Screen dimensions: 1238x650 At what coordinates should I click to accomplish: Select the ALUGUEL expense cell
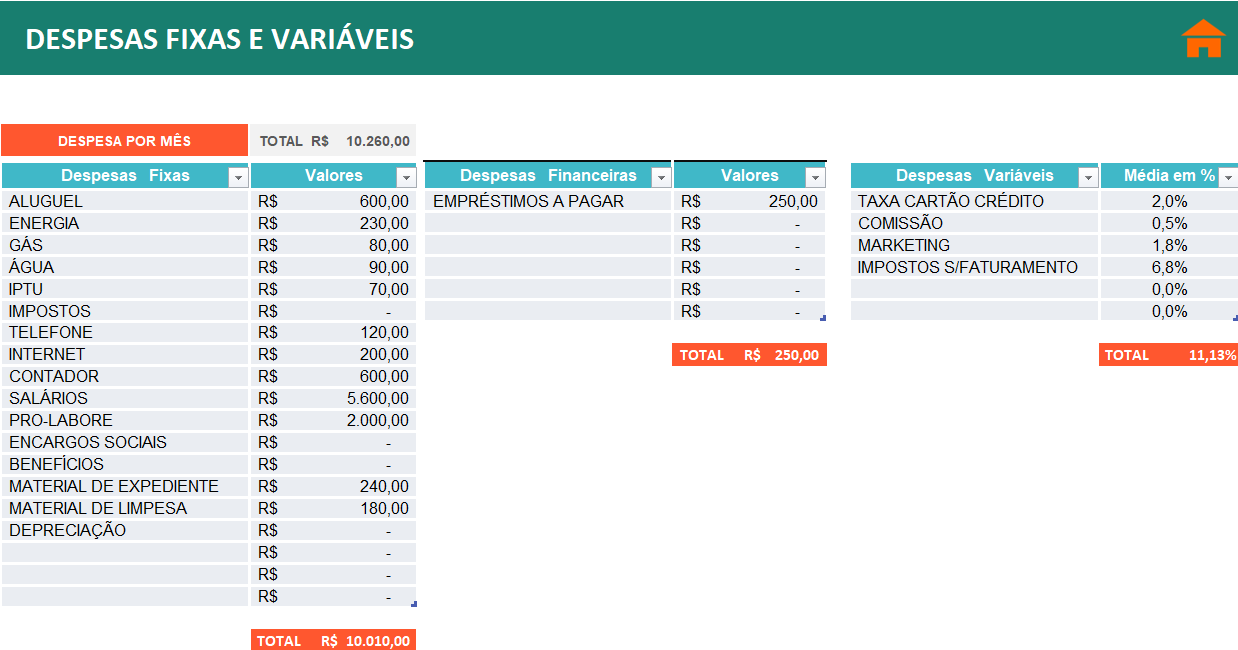[125, 201]
